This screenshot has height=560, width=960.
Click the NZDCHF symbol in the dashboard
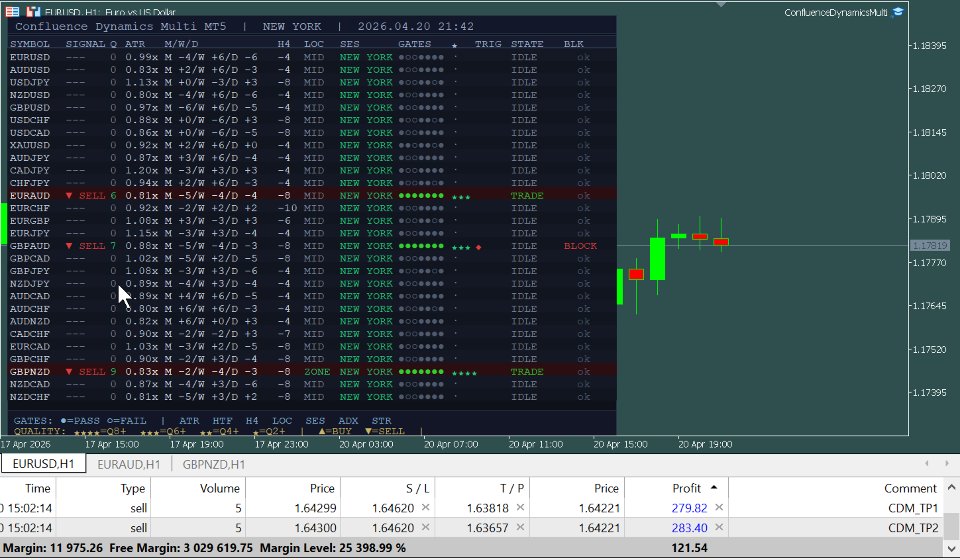click(x=30, y=397)
